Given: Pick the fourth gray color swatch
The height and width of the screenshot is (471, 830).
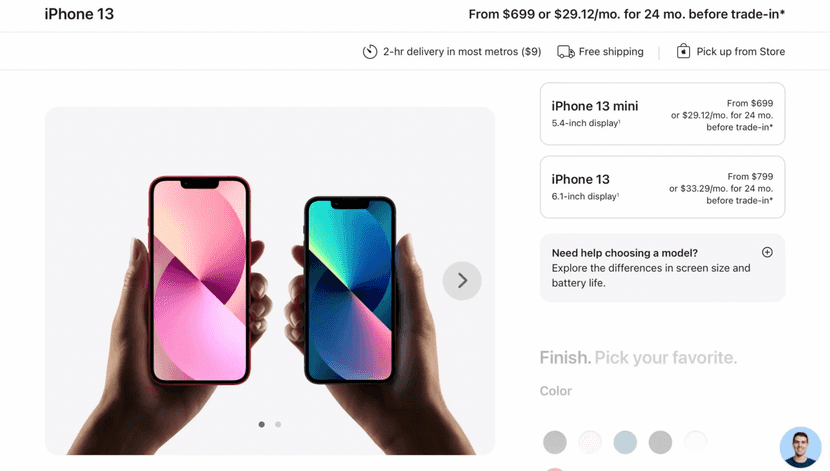Looking at the screenshot, I should [x=660, y=442].
